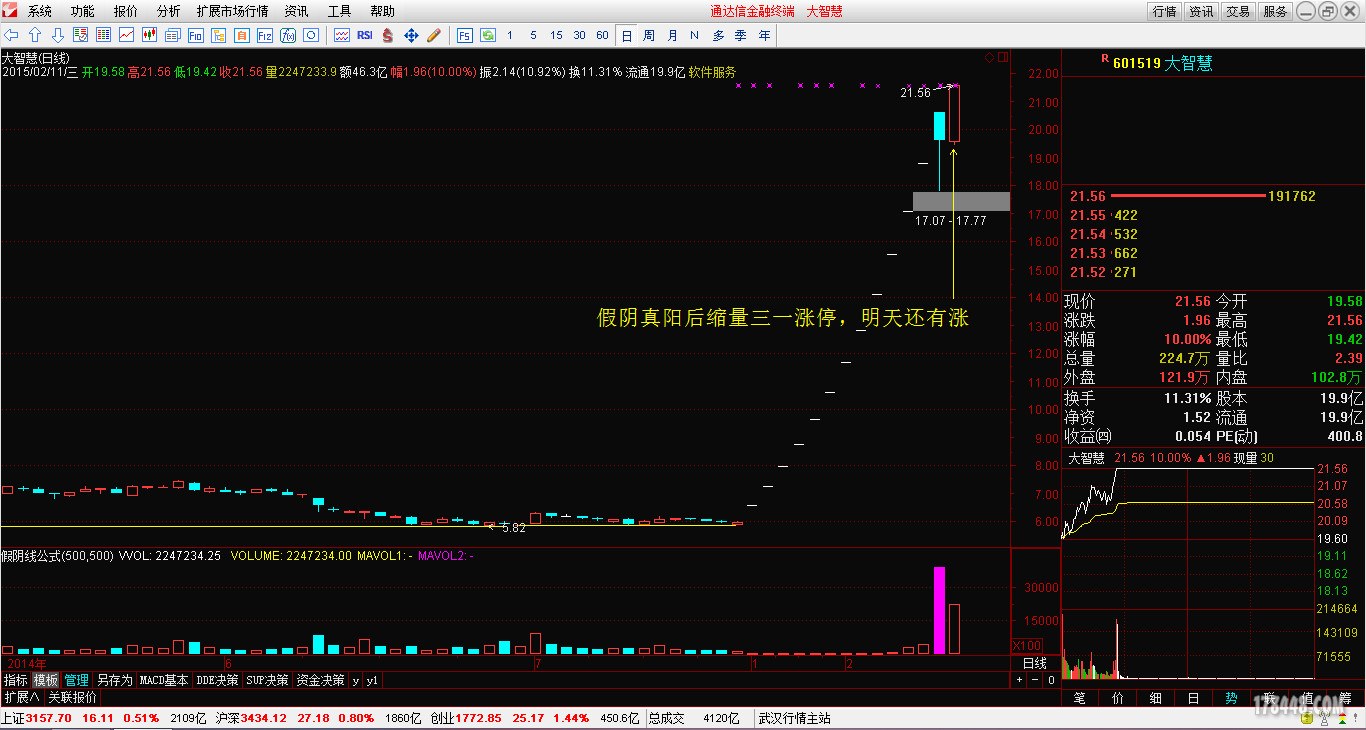Image resolution: width=1366 pixels, height=730 pixels.
Task: Click the 服务 button at top right
Action: (x=1275, y=11)
